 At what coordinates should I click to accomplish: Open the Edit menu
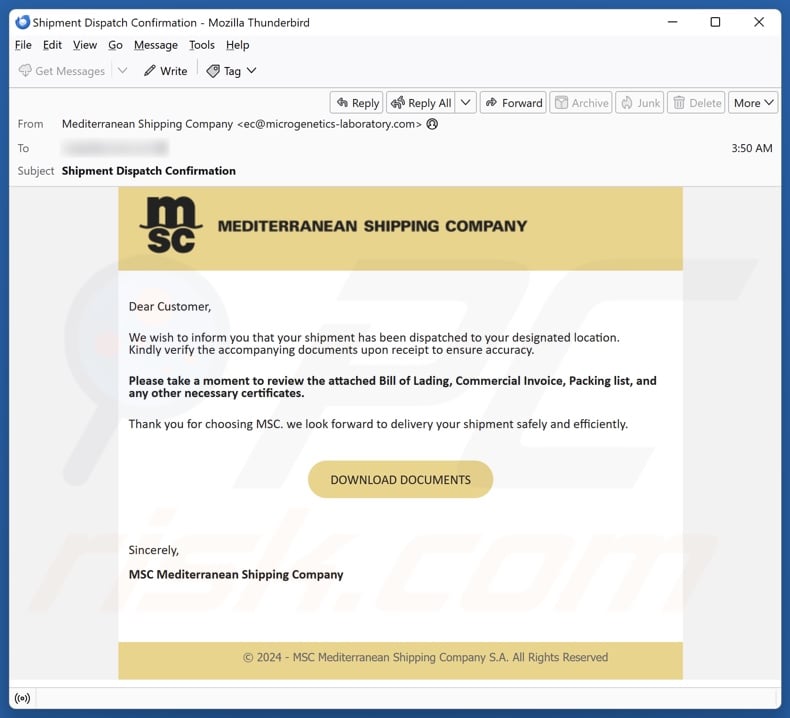tap(52, 45)
